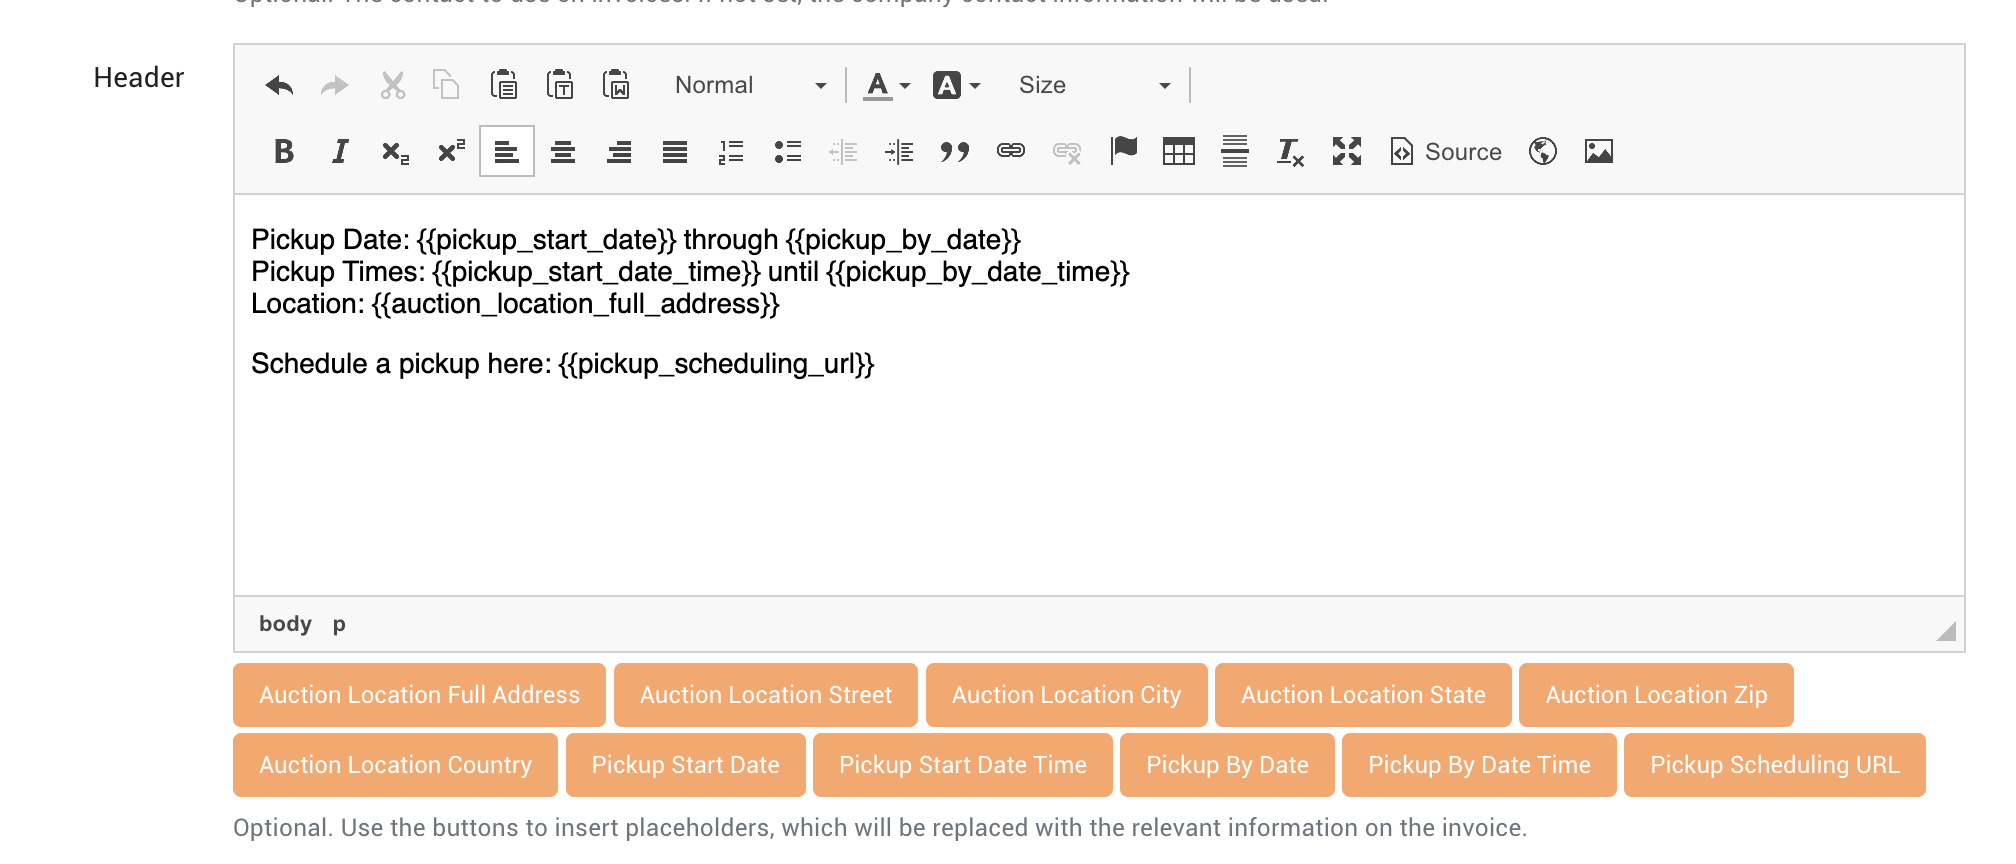Screen dimensions: 2016x864
Task: Insert a table using the Table icon
Action: point(1179,152)
